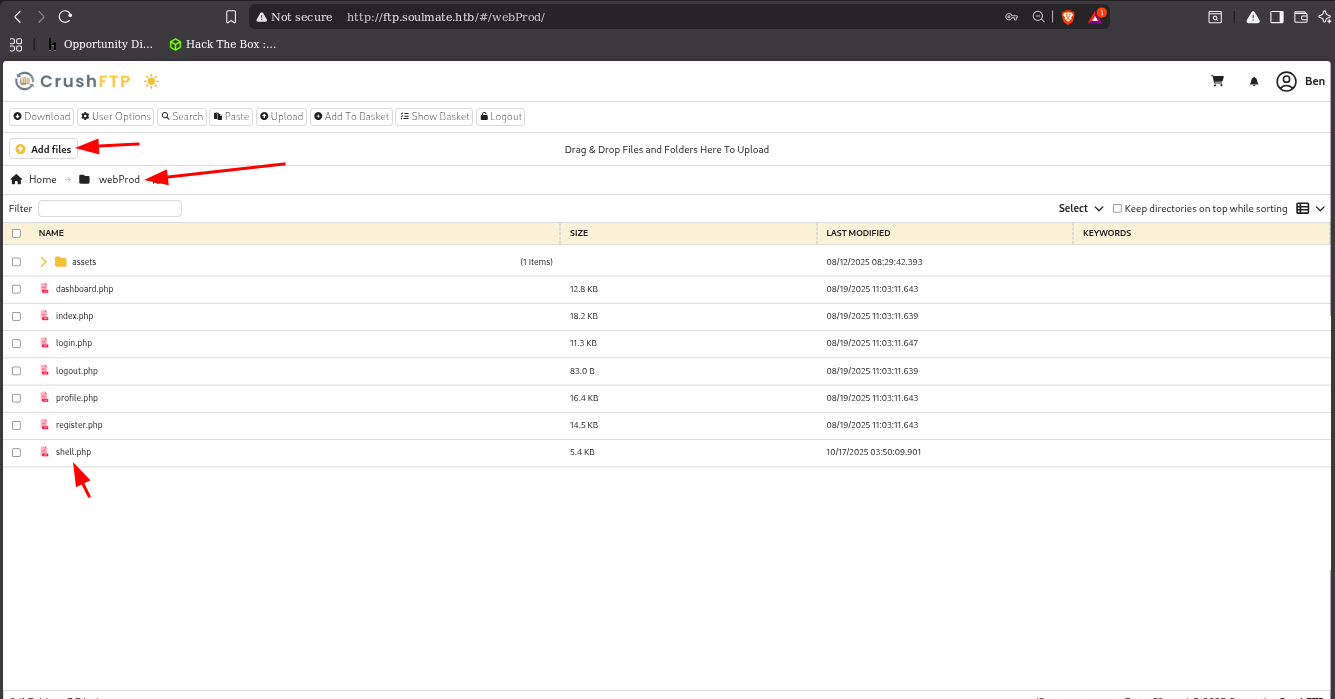This screenshot has height=699, width=1335.
Task: Click the Logout button
Action: pyautogui.click(x=500, y=117)
